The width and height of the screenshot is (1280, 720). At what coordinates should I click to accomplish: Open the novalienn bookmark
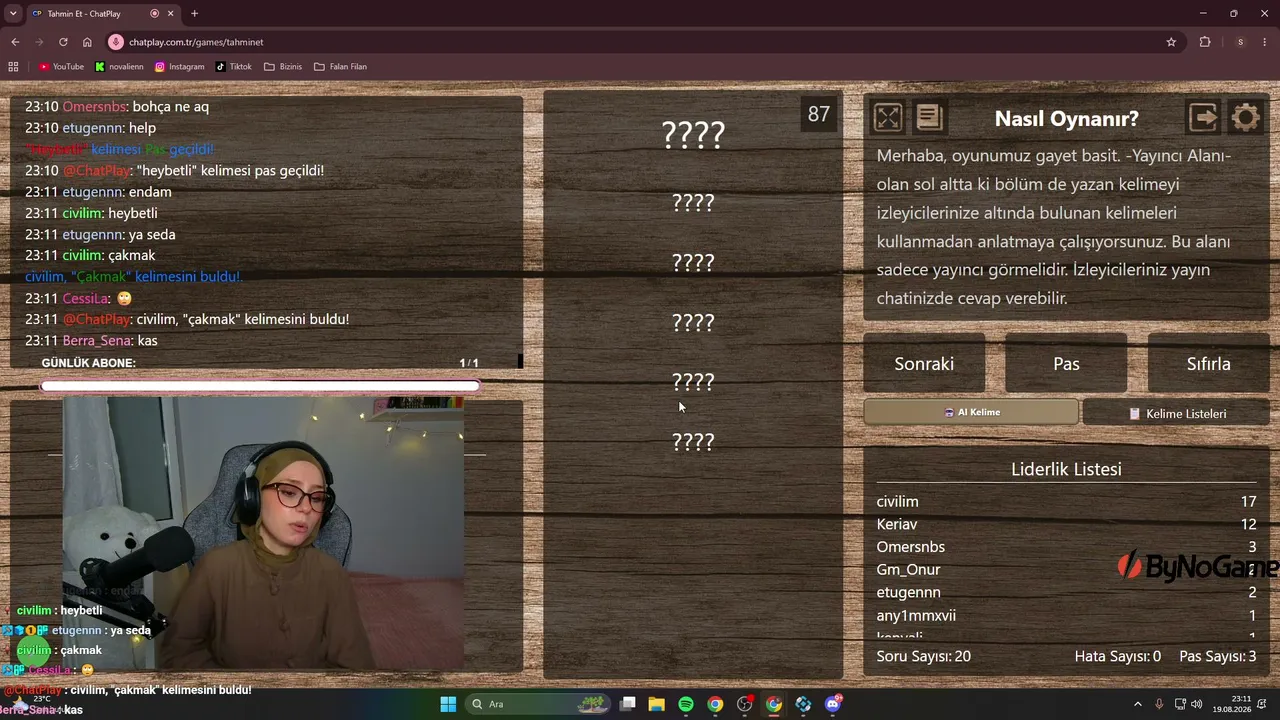120,67
